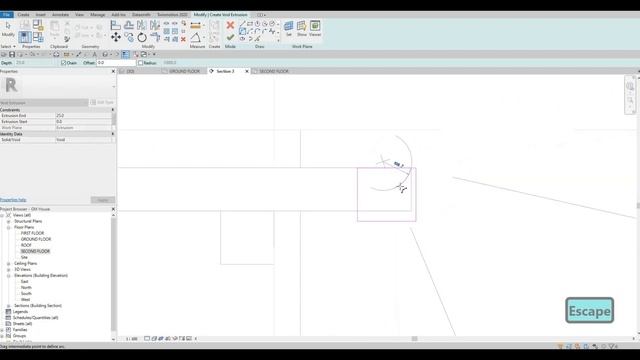Click the Show work plane icon

pos(302,26)
